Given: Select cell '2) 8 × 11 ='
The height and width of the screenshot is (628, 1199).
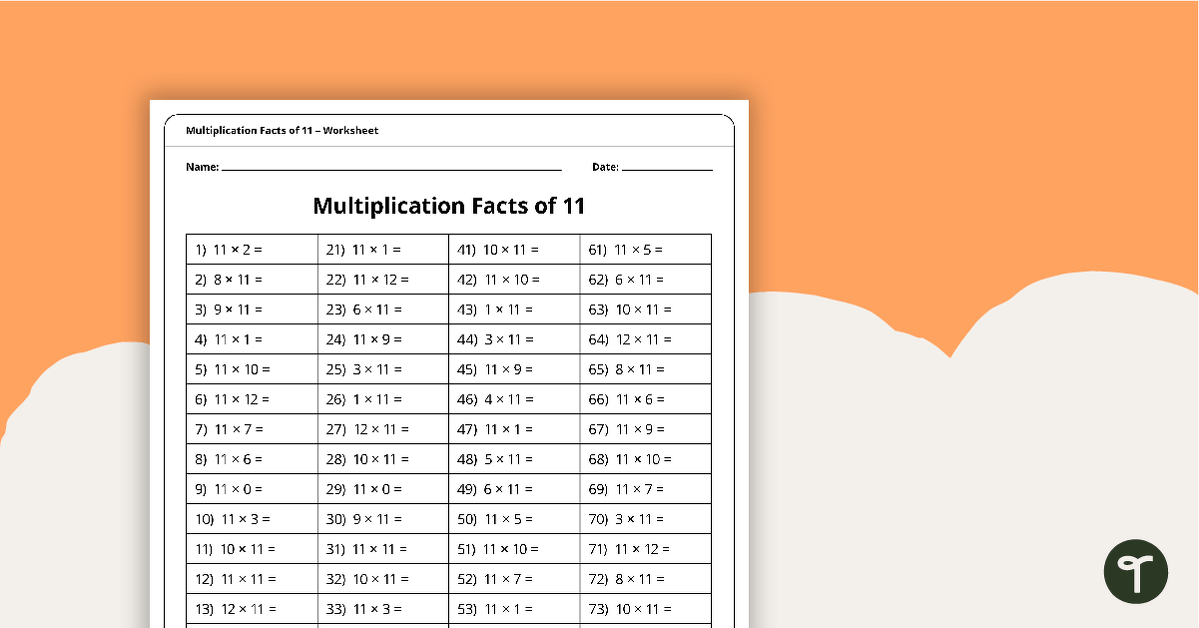Looking at the screenshot, I should (x=252, y=279).
